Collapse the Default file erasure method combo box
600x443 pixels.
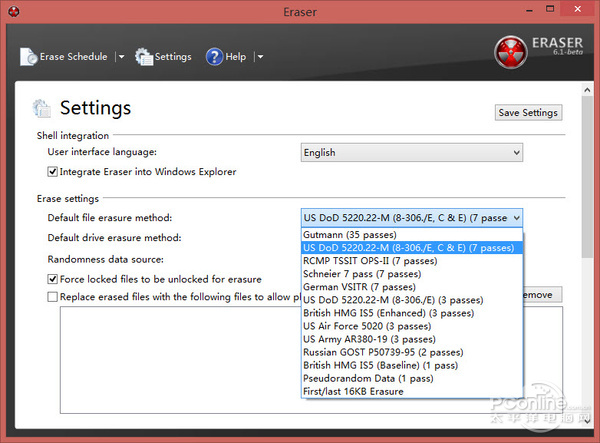click(x=412, y=218)
